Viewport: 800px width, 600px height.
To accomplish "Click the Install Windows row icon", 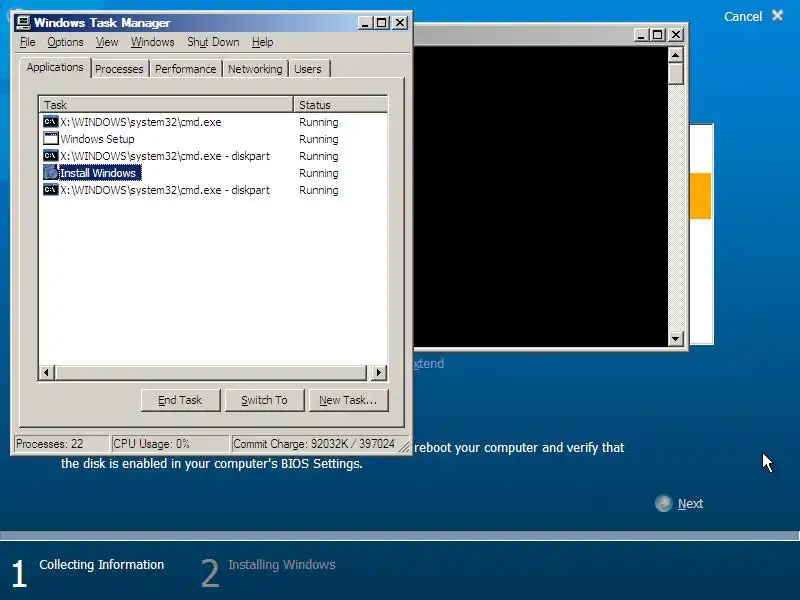I will [51, 172].
